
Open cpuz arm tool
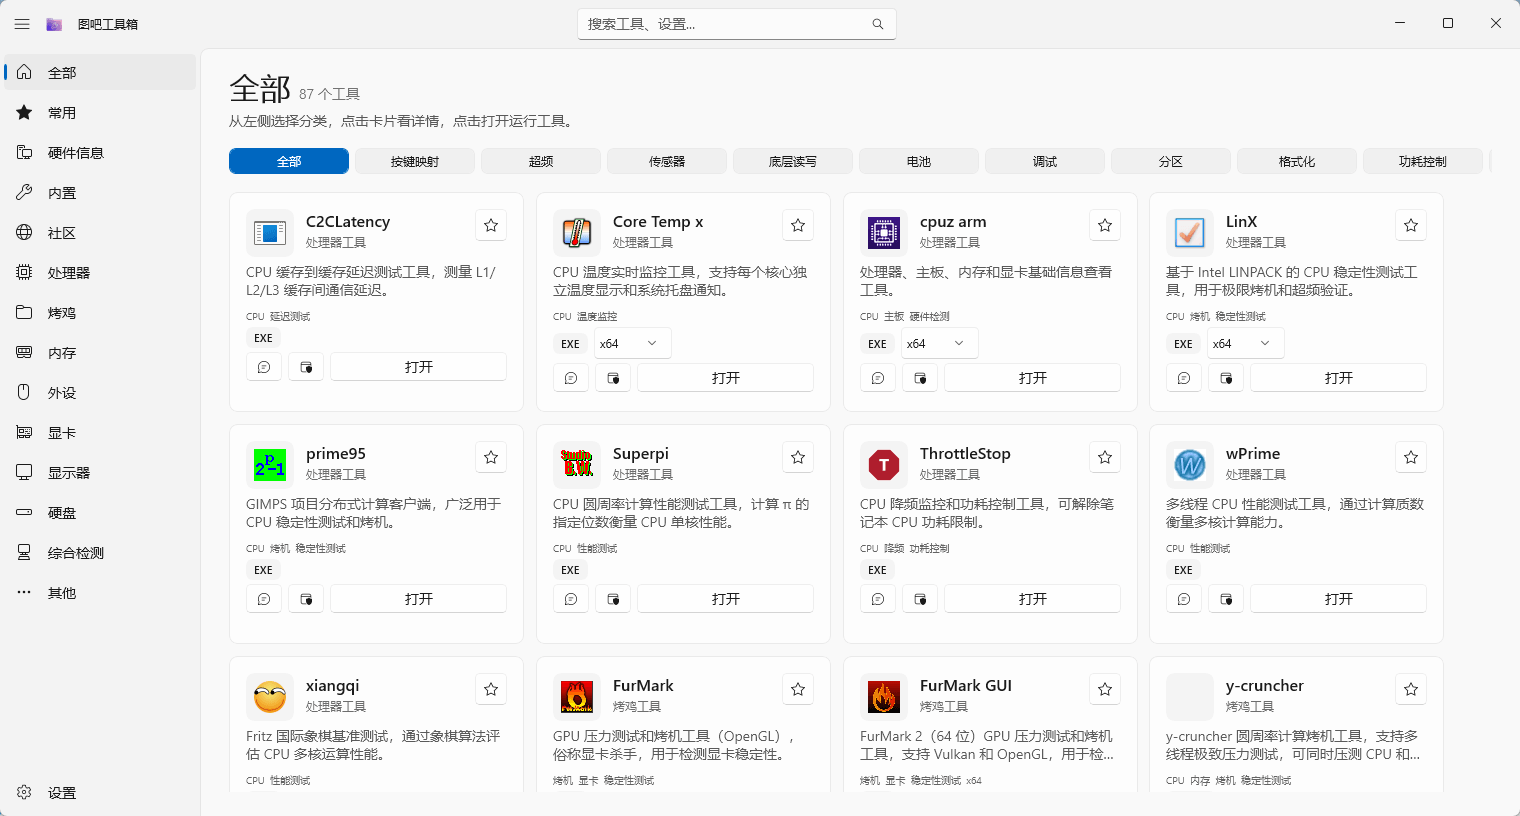coord(1033,378)
